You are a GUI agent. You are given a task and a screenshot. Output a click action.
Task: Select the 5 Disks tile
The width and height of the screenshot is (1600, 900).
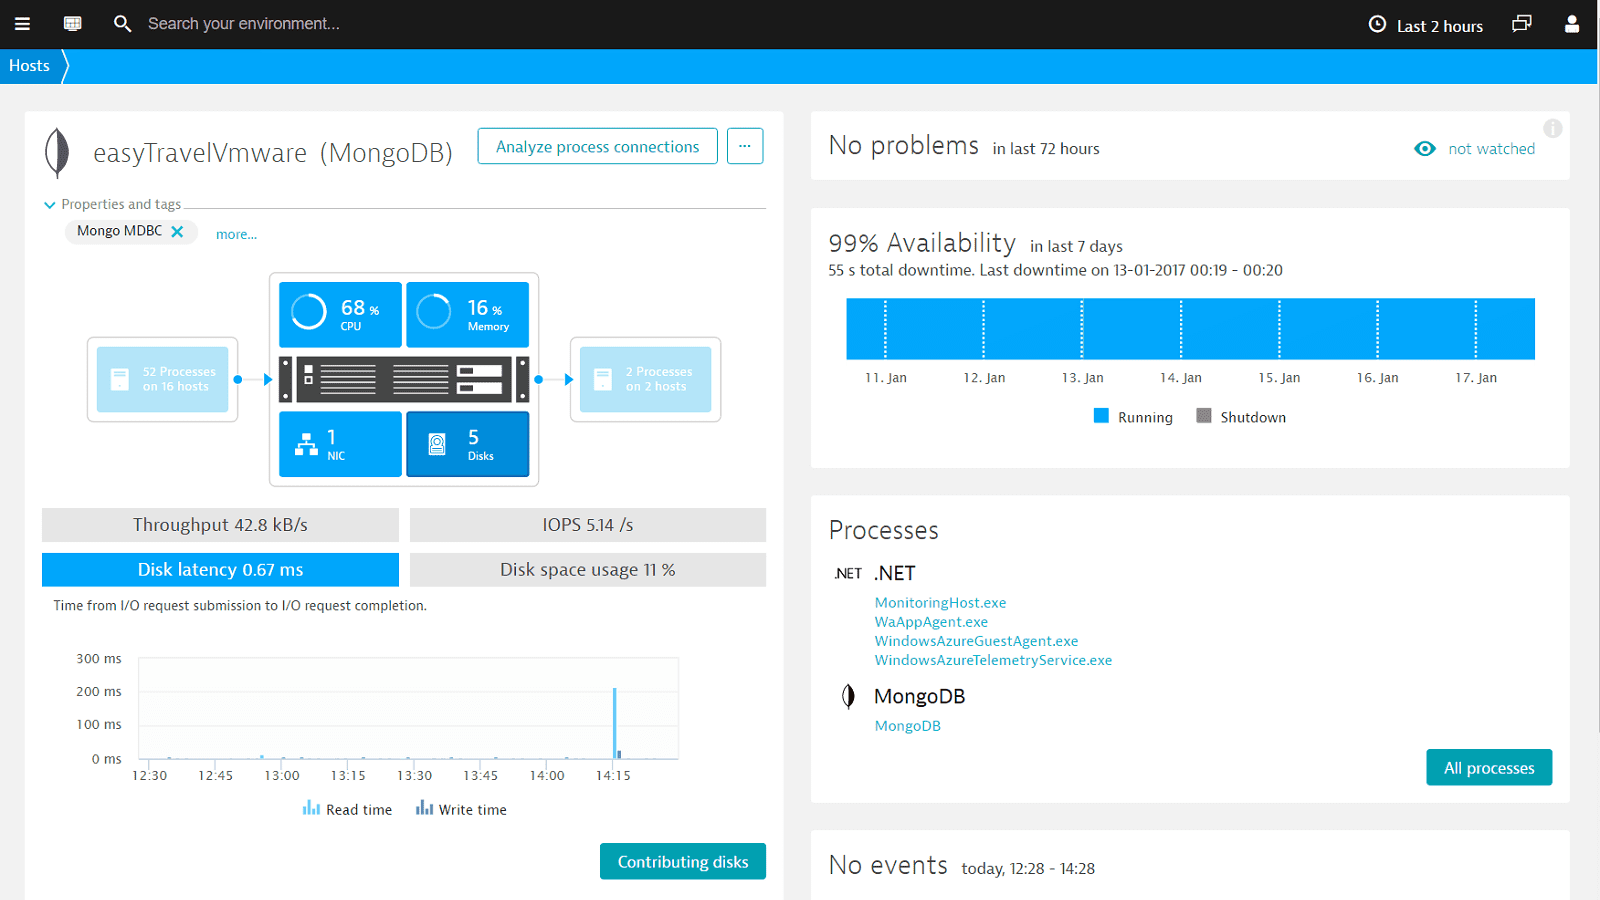pyautogui.click(x=467, y=444)
